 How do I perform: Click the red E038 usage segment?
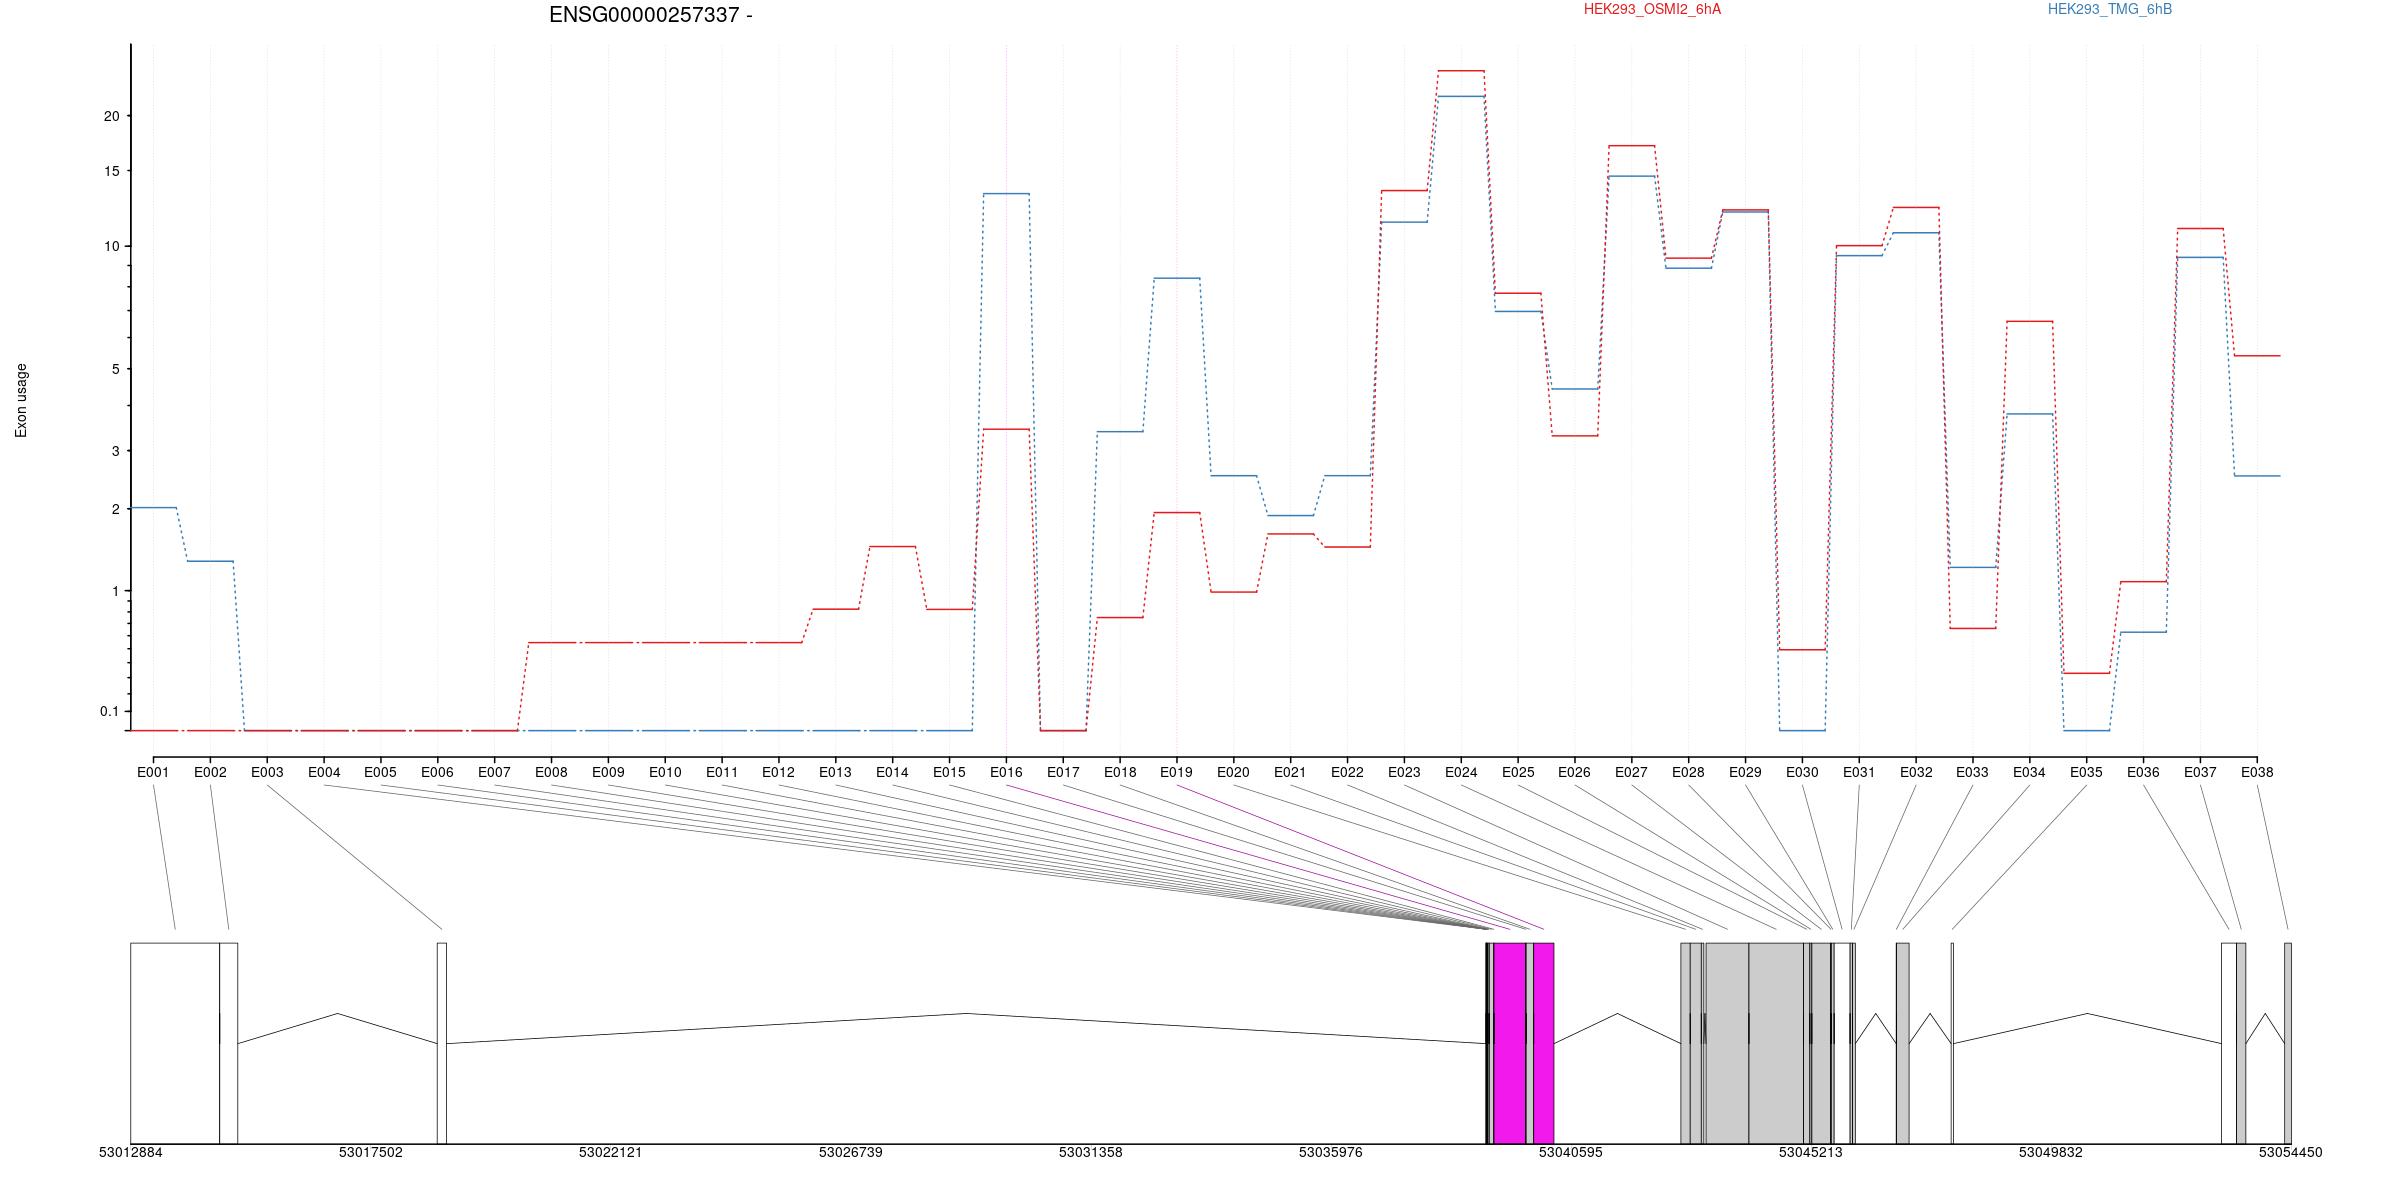coord(2257,355)
